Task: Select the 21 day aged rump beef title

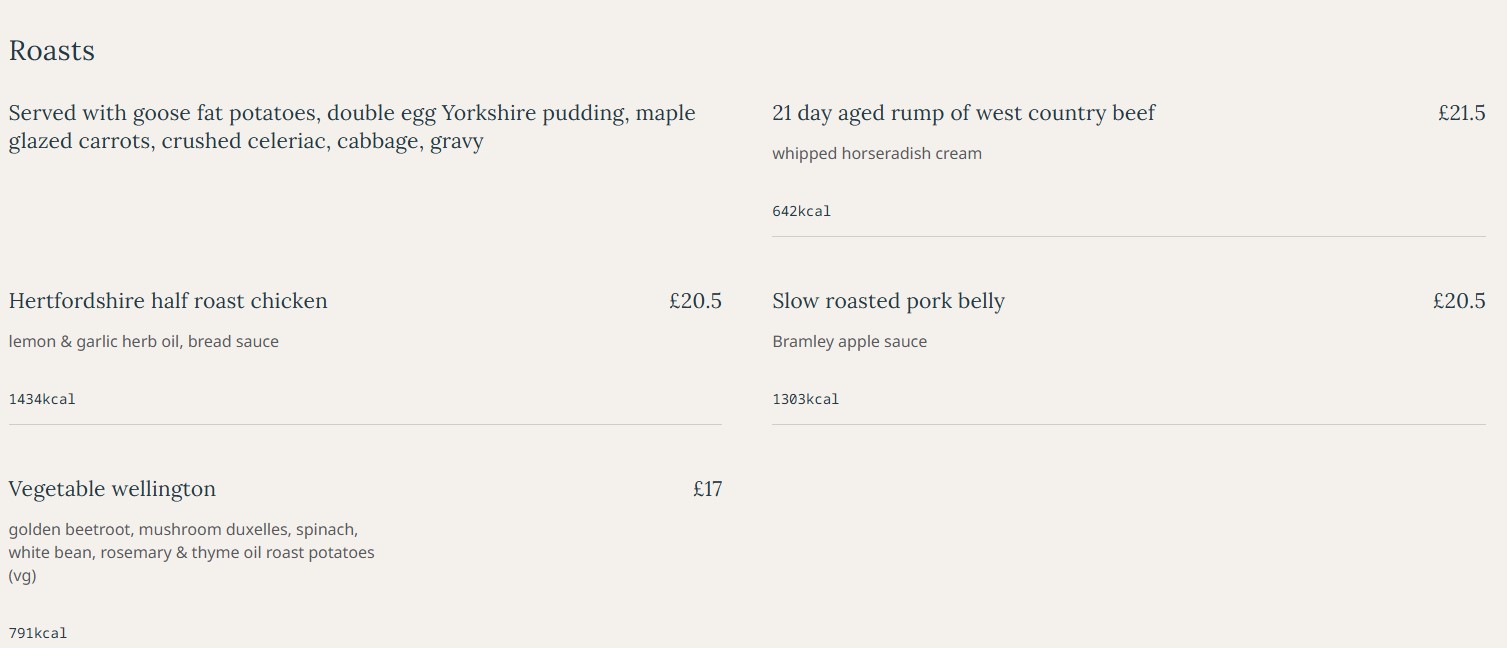Action: 963,113
